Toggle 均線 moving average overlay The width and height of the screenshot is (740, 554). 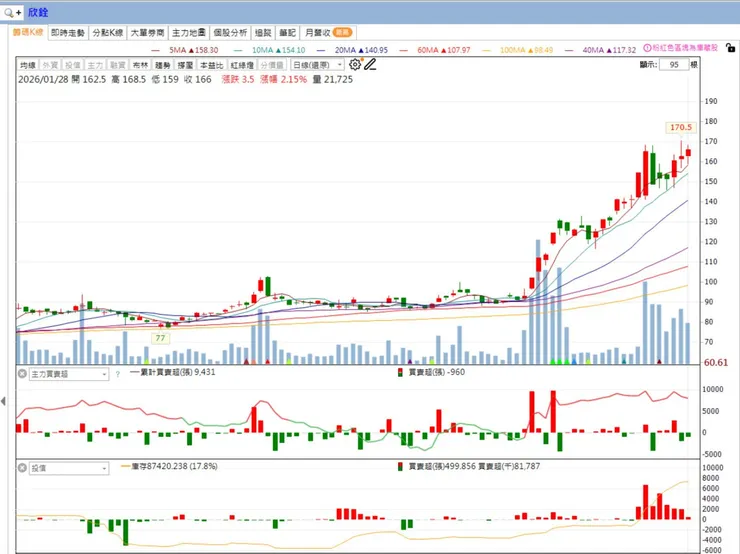(x=28, y=65)
